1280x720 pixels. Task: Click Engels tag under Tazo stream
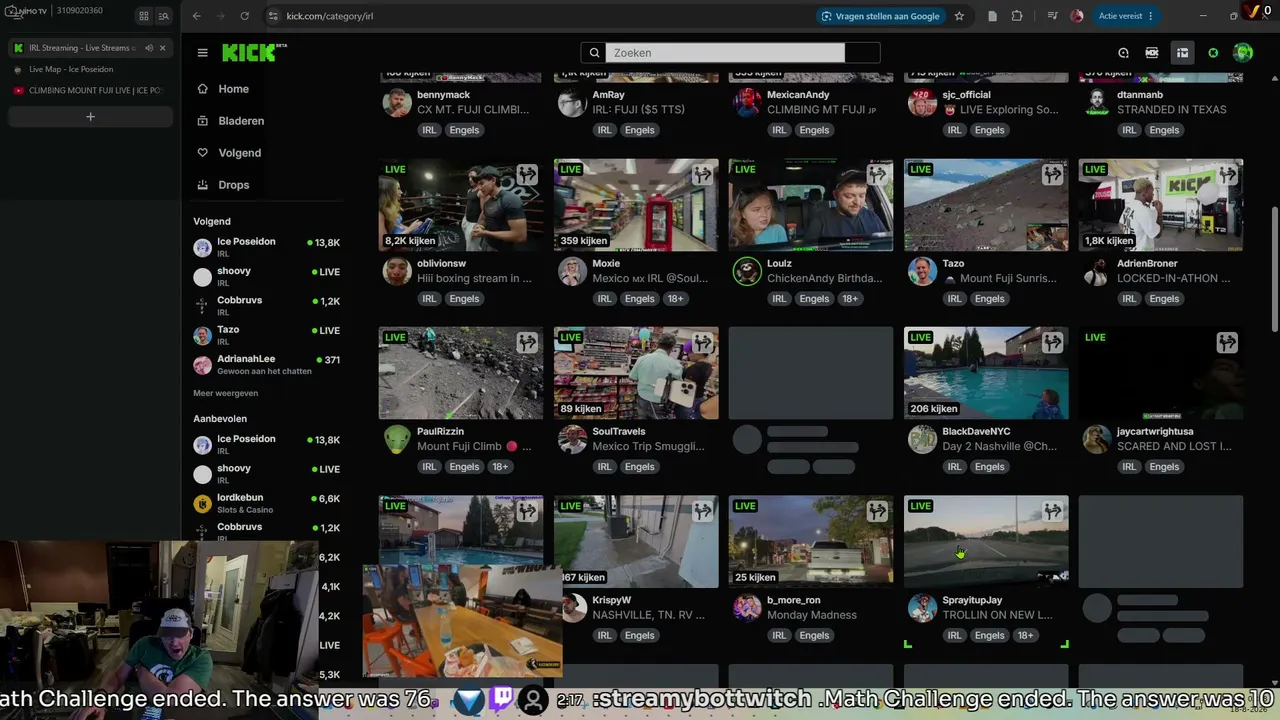(989, 299)
